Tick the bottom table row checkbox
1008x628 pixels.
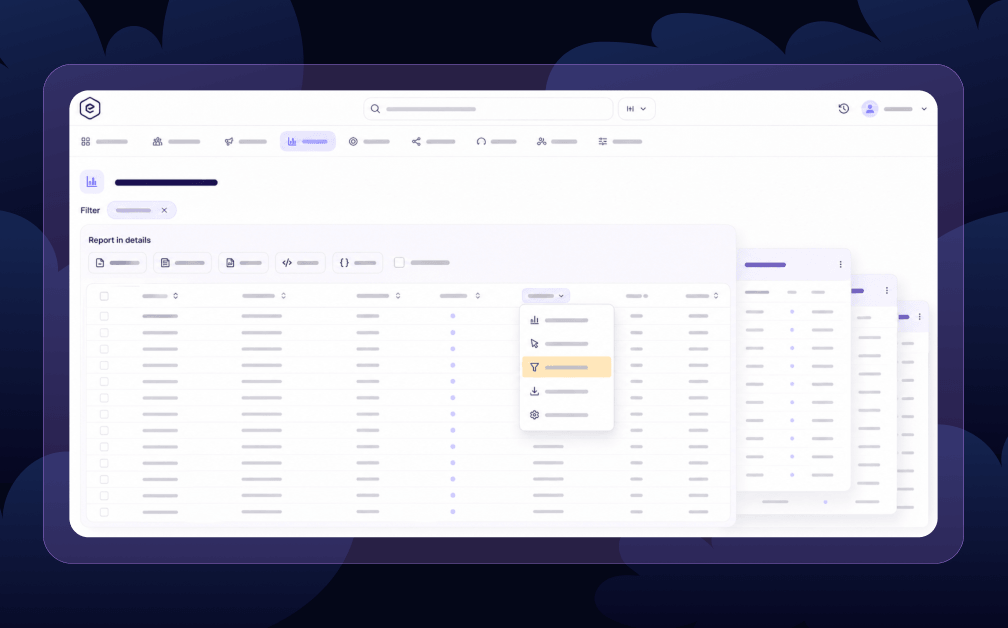[x=104, y=512]
